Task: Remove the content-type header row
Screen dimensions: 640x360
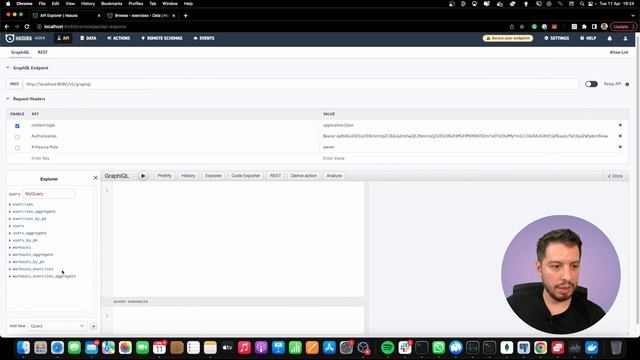Action: click(620, 125)
